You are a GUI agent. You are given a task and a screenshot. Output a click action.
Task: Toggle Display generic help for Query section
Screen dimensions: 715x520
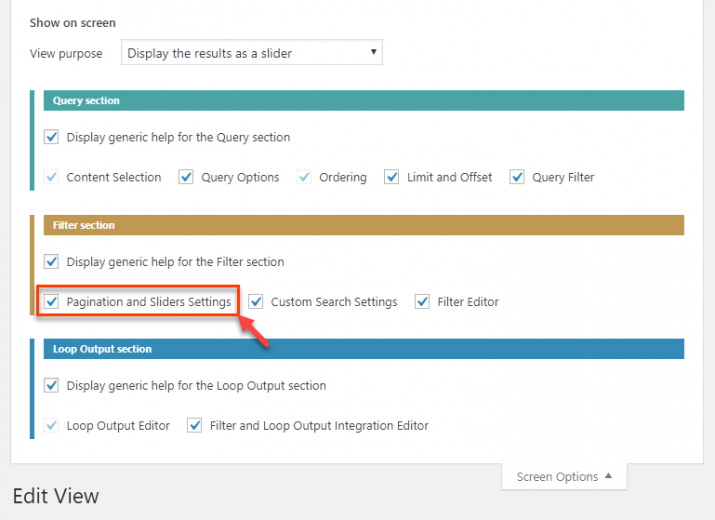(52, 137)
